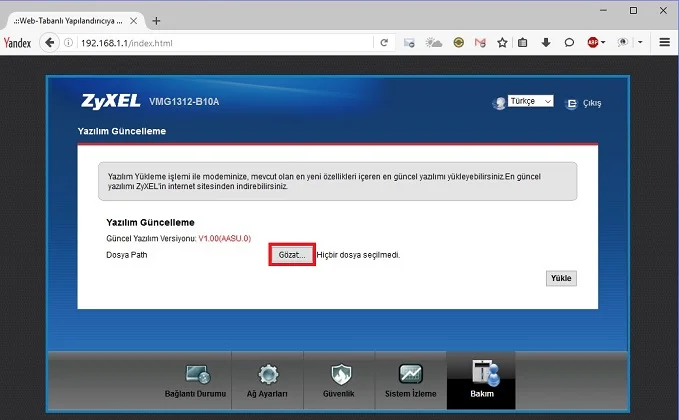Open the Gmail notifier icon
Image resolution: width=679 pixels, height=420 pixels.
pyautogui.click(x=480, y=42)
